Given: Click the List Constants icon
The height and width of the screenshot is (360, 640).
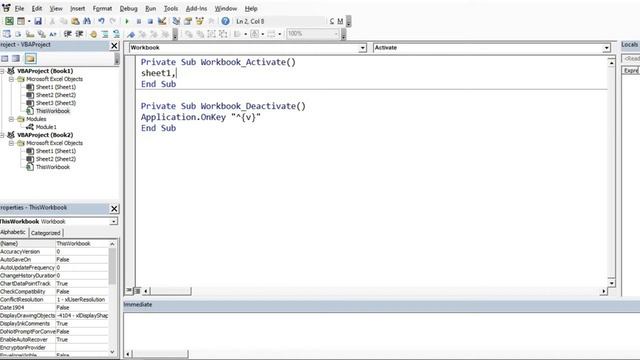Looking at the screenshot, I should (18, 34).
